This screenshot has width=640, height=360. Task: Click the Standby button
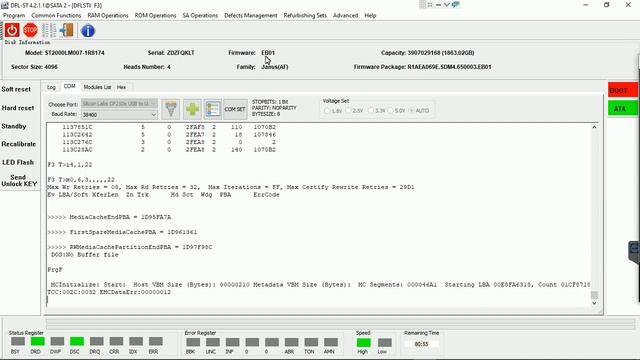pos(14,127)
